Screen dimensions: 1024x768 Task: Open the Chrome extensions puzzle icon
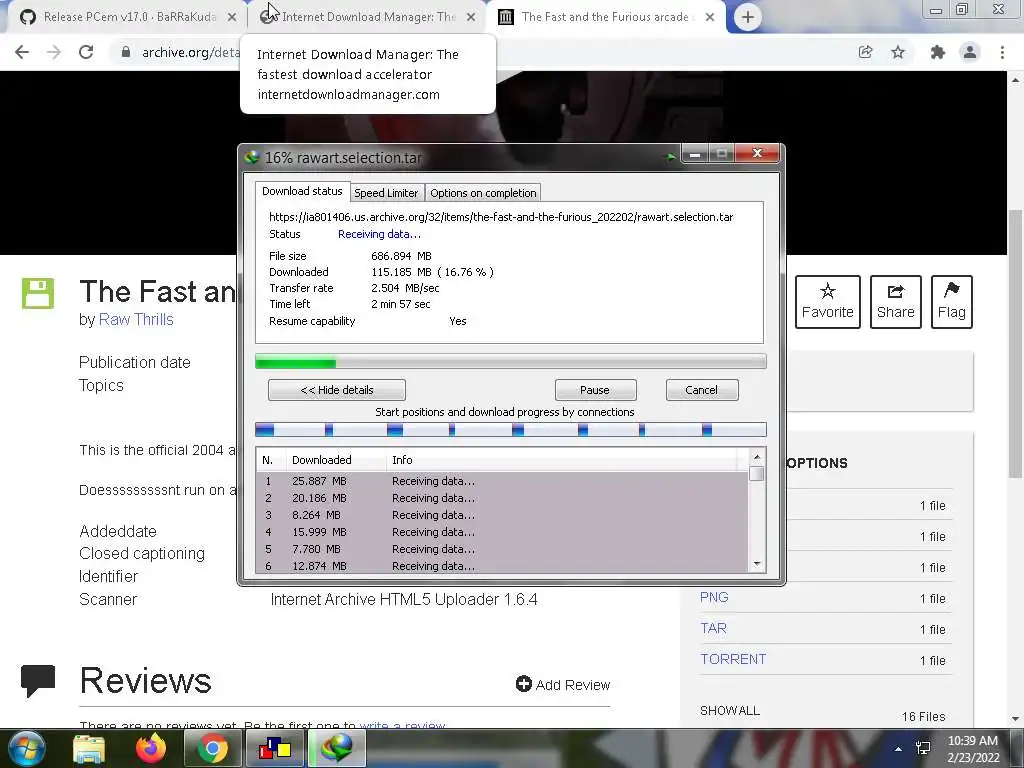[938, 52]
